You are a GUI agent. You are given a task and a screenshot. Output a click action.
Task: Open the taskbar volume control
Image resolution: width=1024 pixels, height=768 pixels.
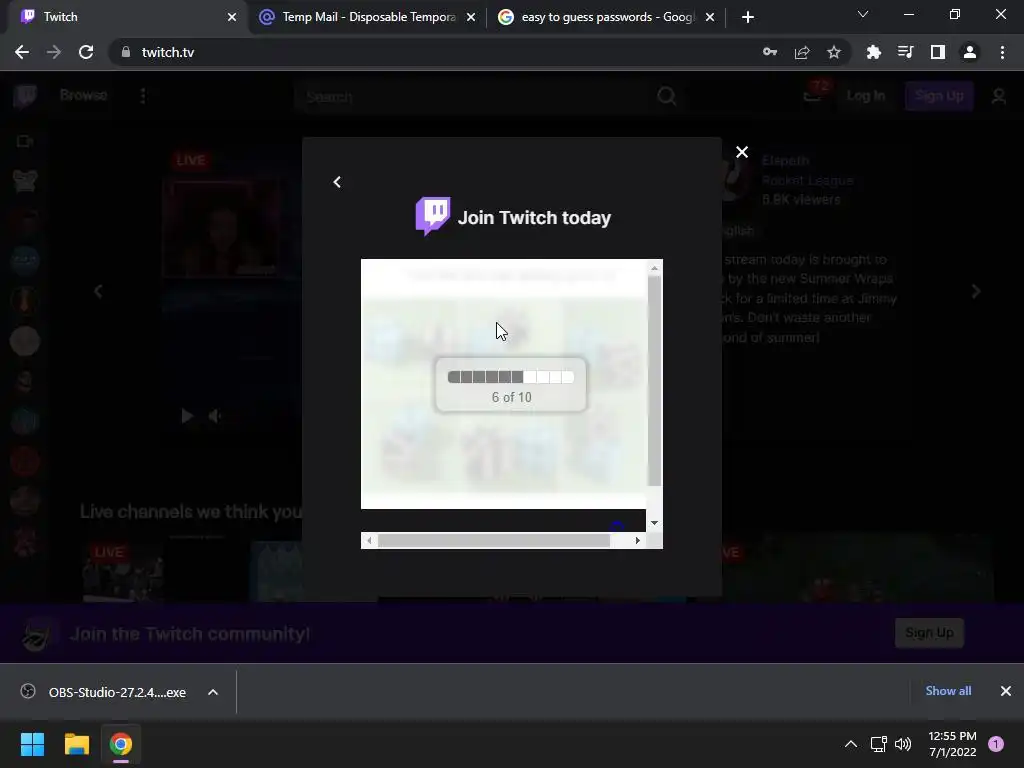903,744
